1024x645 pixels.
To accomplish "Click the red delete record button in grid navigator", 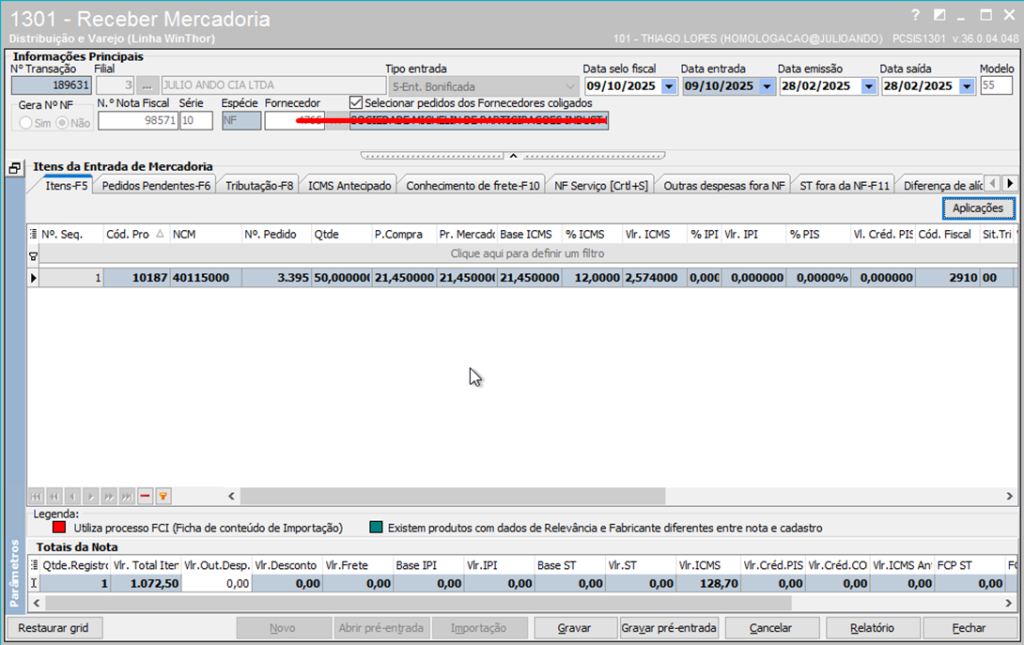I will 145,495.
